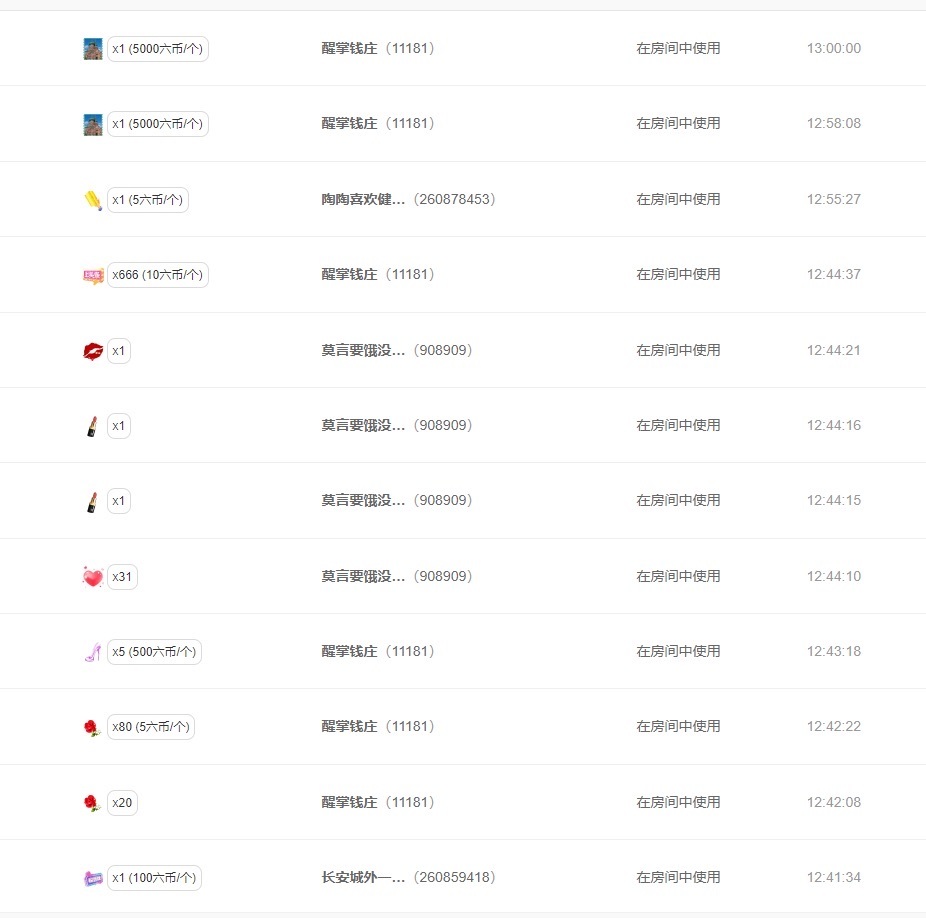The height and width of the screenshot is (918, 926).
Task: Select the 12:42:22 timestamp
Action: pos(834,726)
